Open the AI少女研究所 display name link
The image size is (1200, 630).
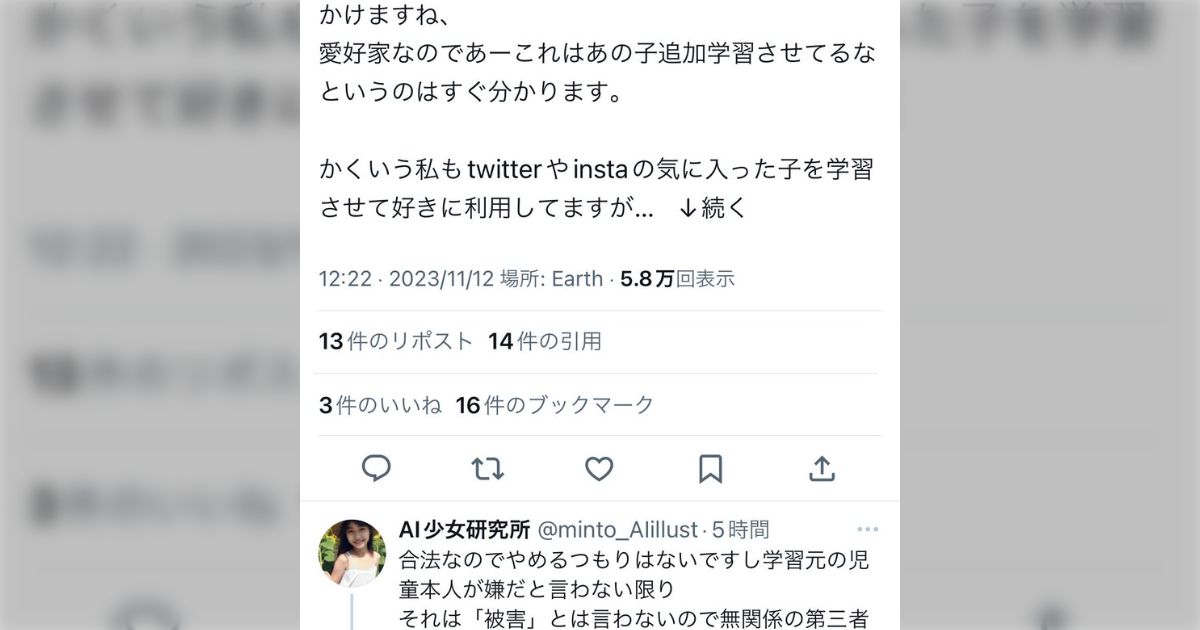click(464, 530)
